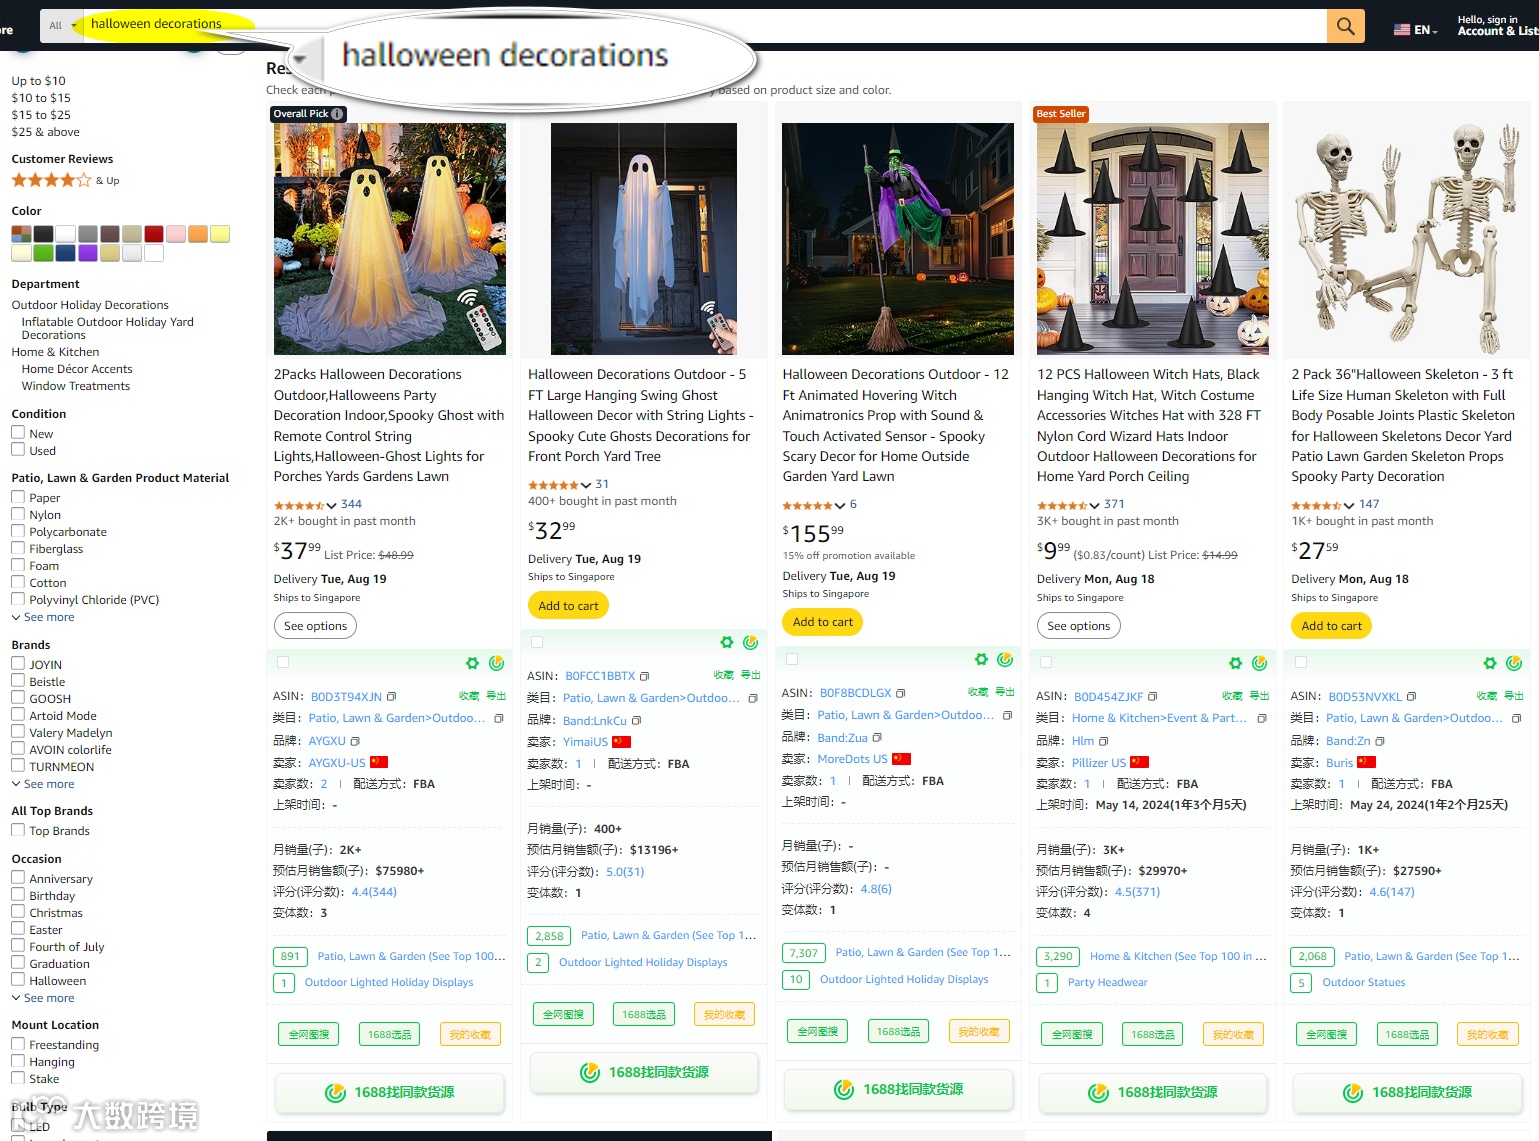
Task: Expand rating chevron beside 371 reviews
Action: 1095,505
